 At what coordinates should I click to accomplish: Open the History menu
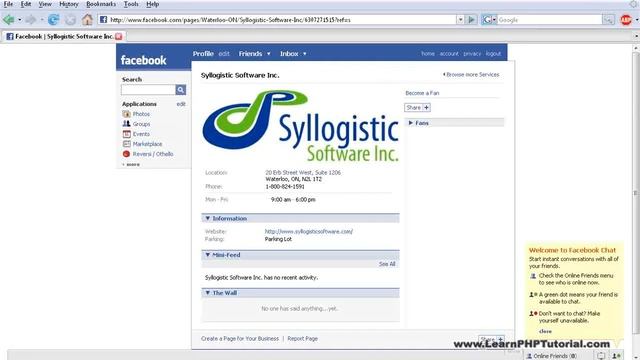pyautogui.click(x=69, y=4)
